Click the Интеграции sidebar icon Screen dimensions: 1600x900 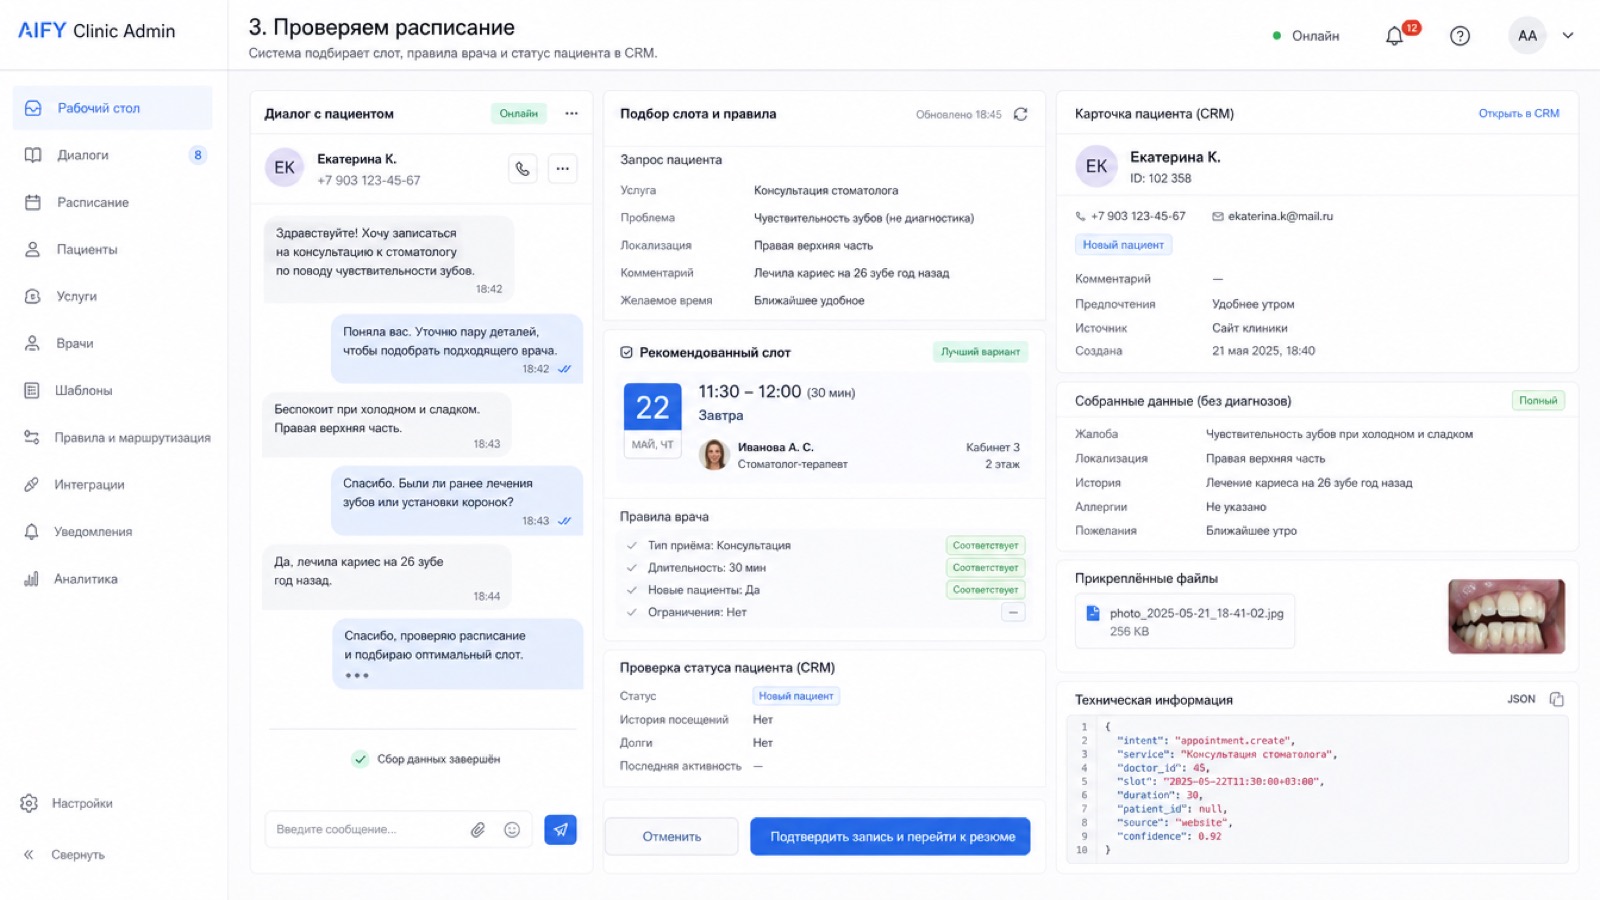[32, 484]
